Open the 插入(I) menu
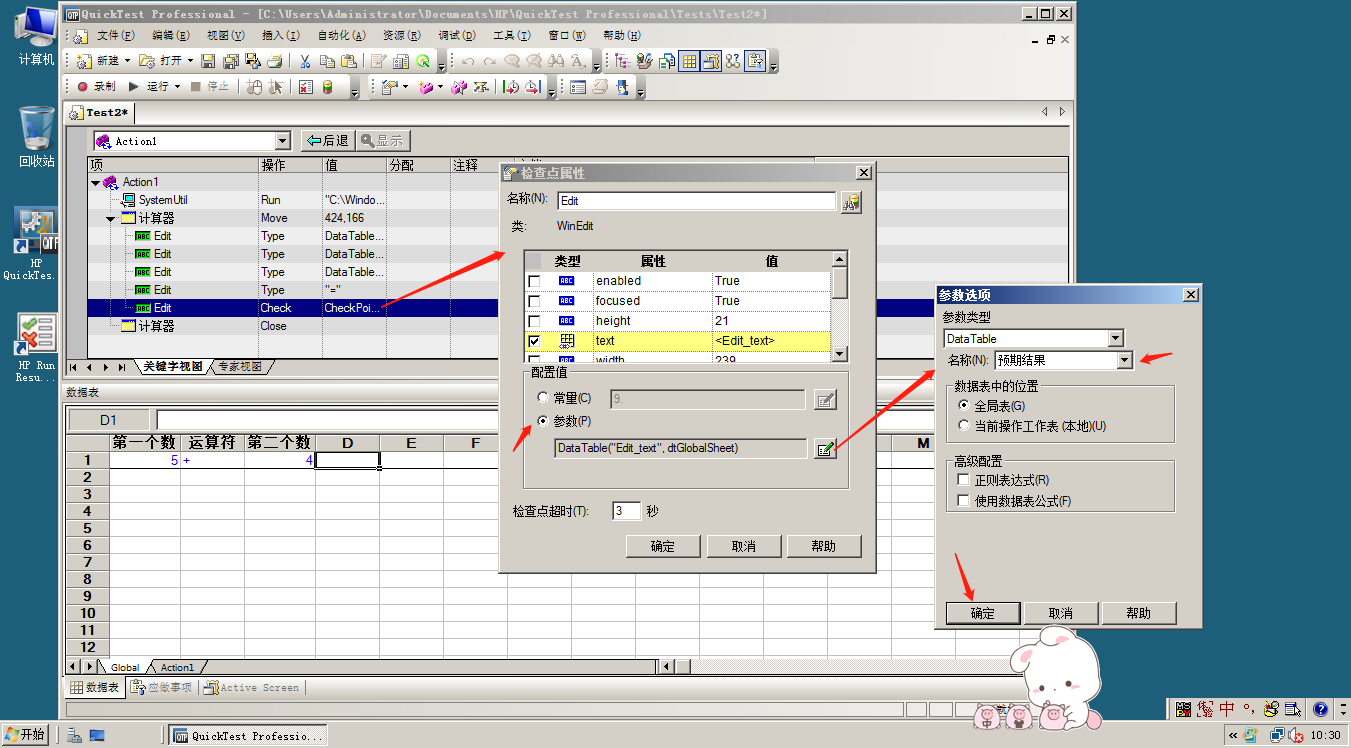1351x748 pixels. (x=280, y=35)
